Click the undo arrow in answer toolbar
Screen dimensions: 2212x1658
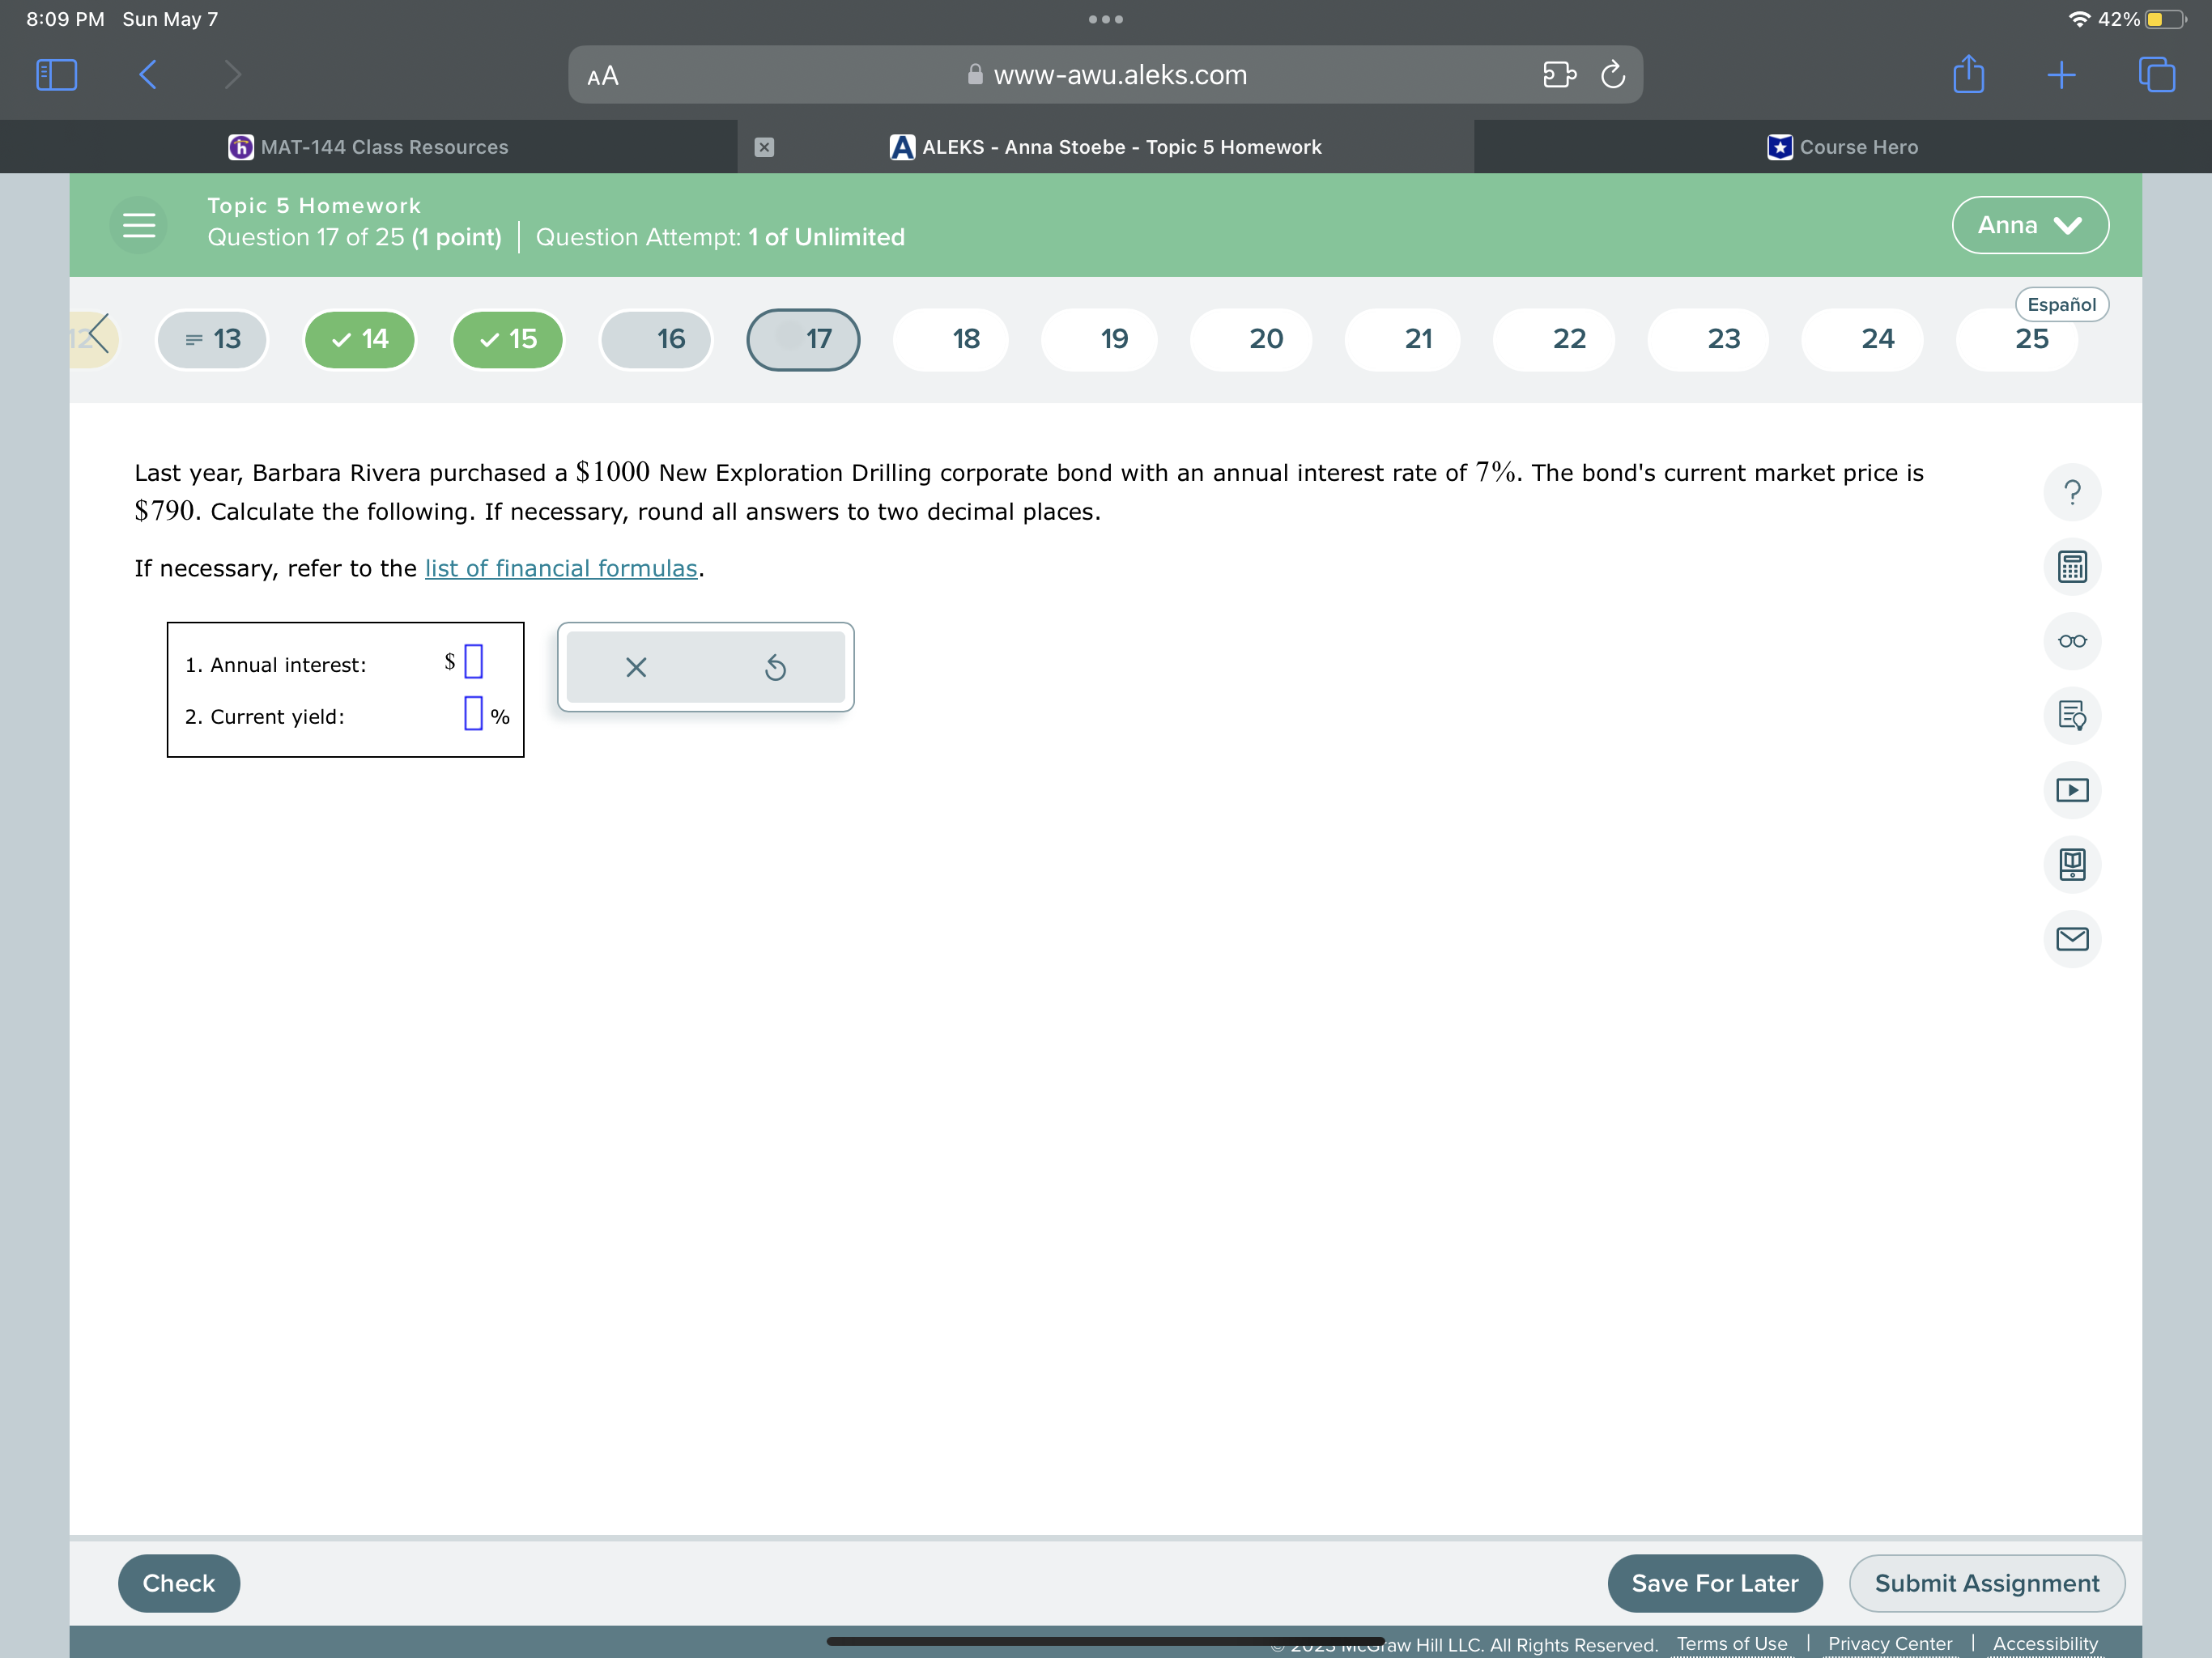pyautogui.click(x=775, y=667)
